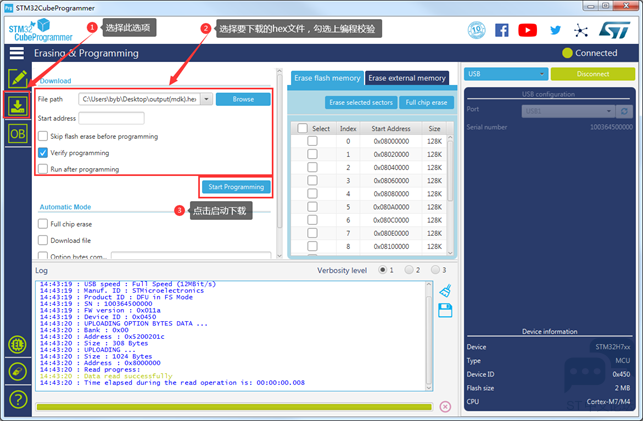The height and width of the screenshot is (421, 643).
Task: Set verbosity level to 2
Action: (x=409, y=270)
